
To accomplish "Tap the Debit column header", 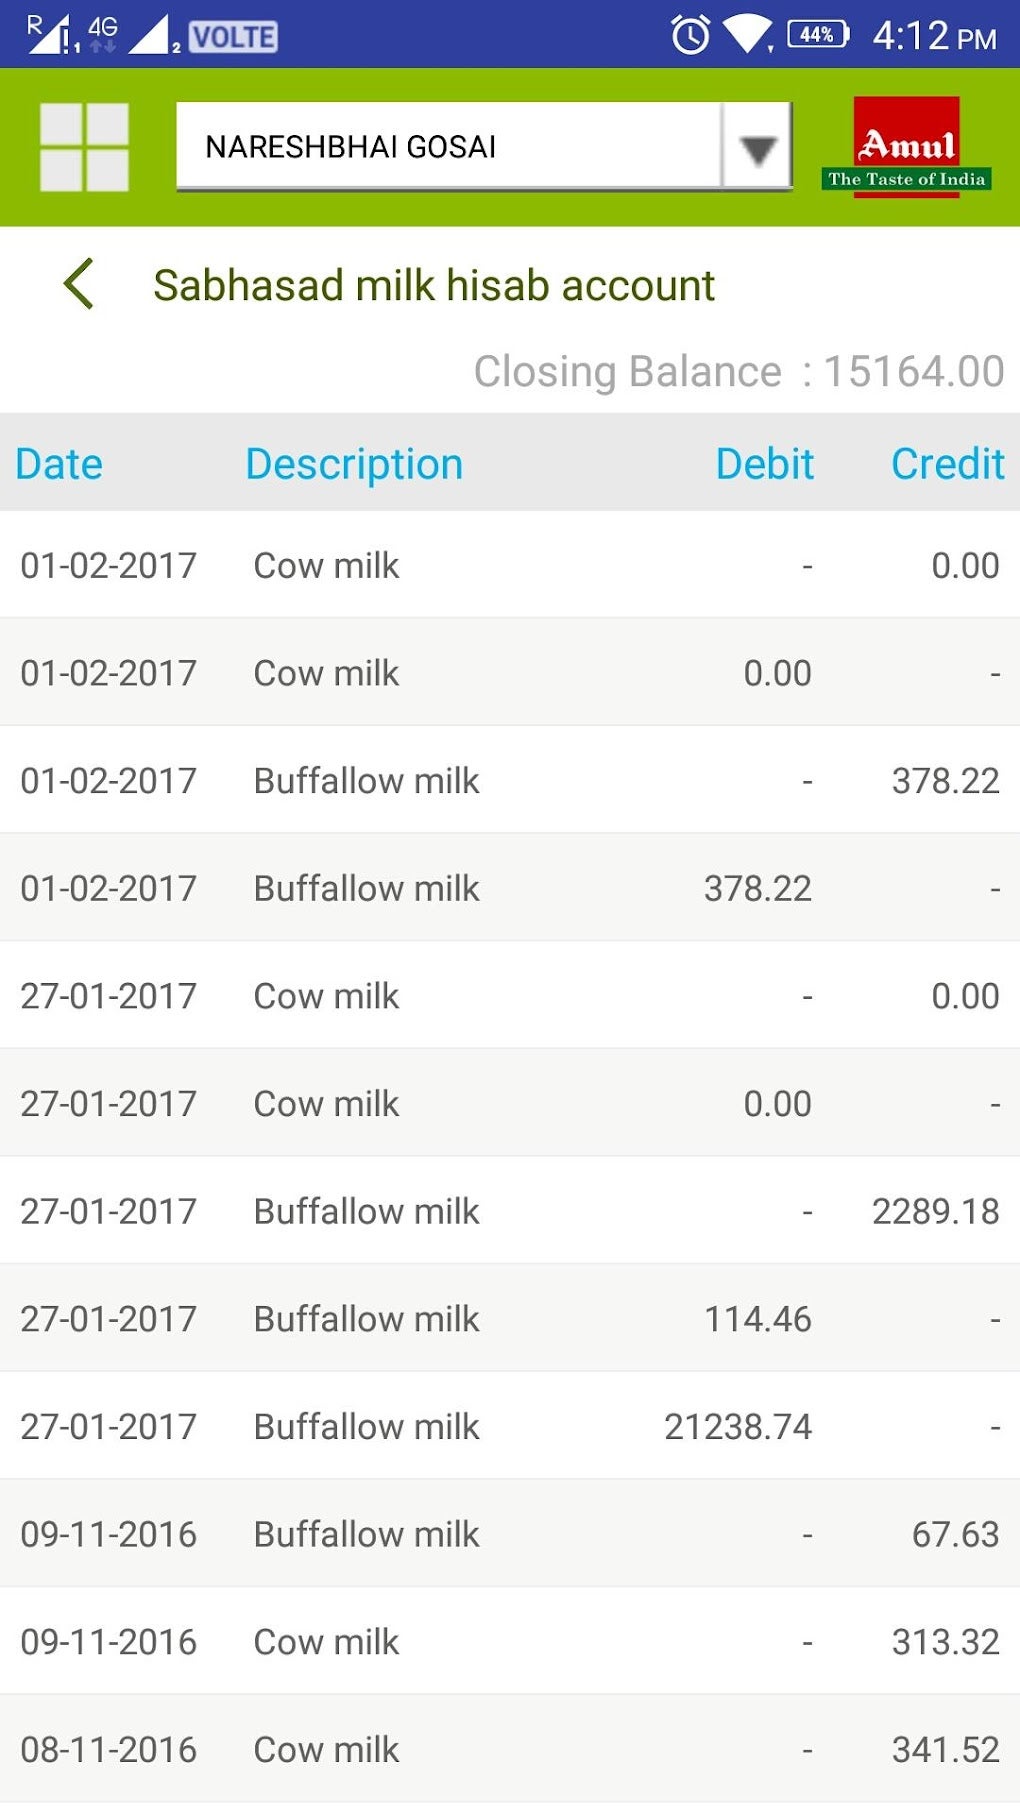I will click(x=764, y=464).
